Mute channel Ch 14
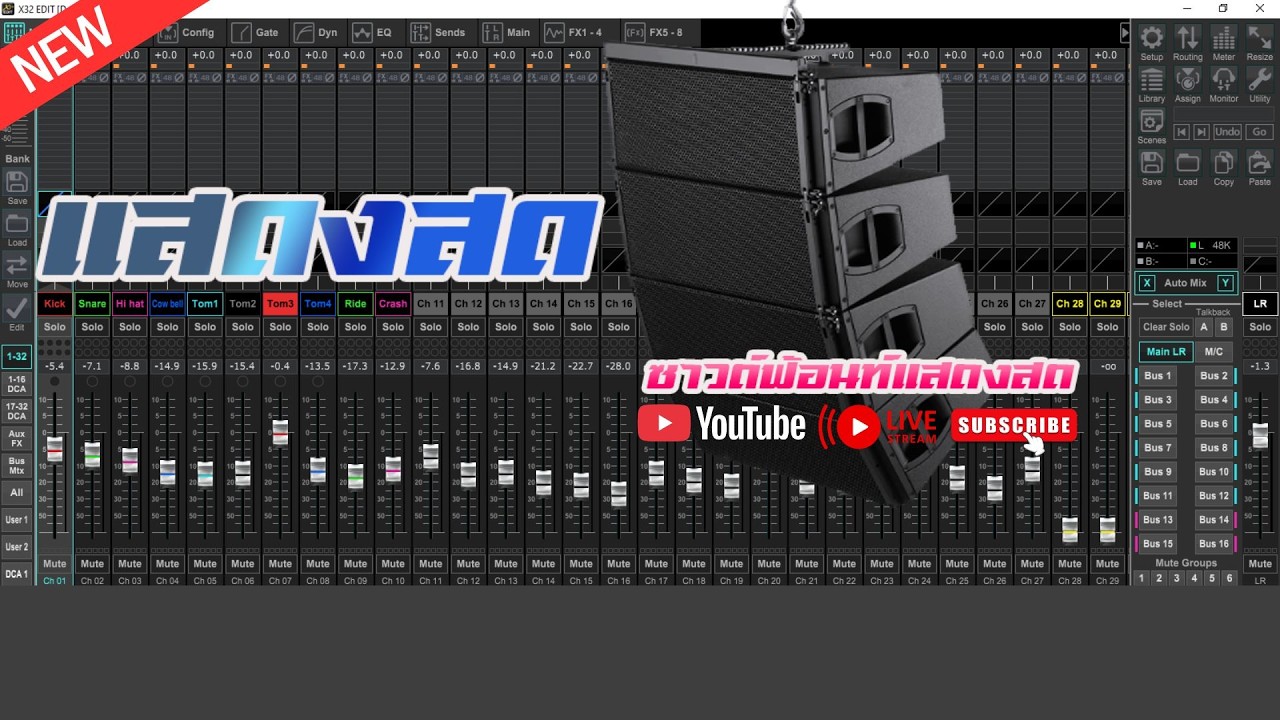The image size is (1280, 720). point(543,564)
